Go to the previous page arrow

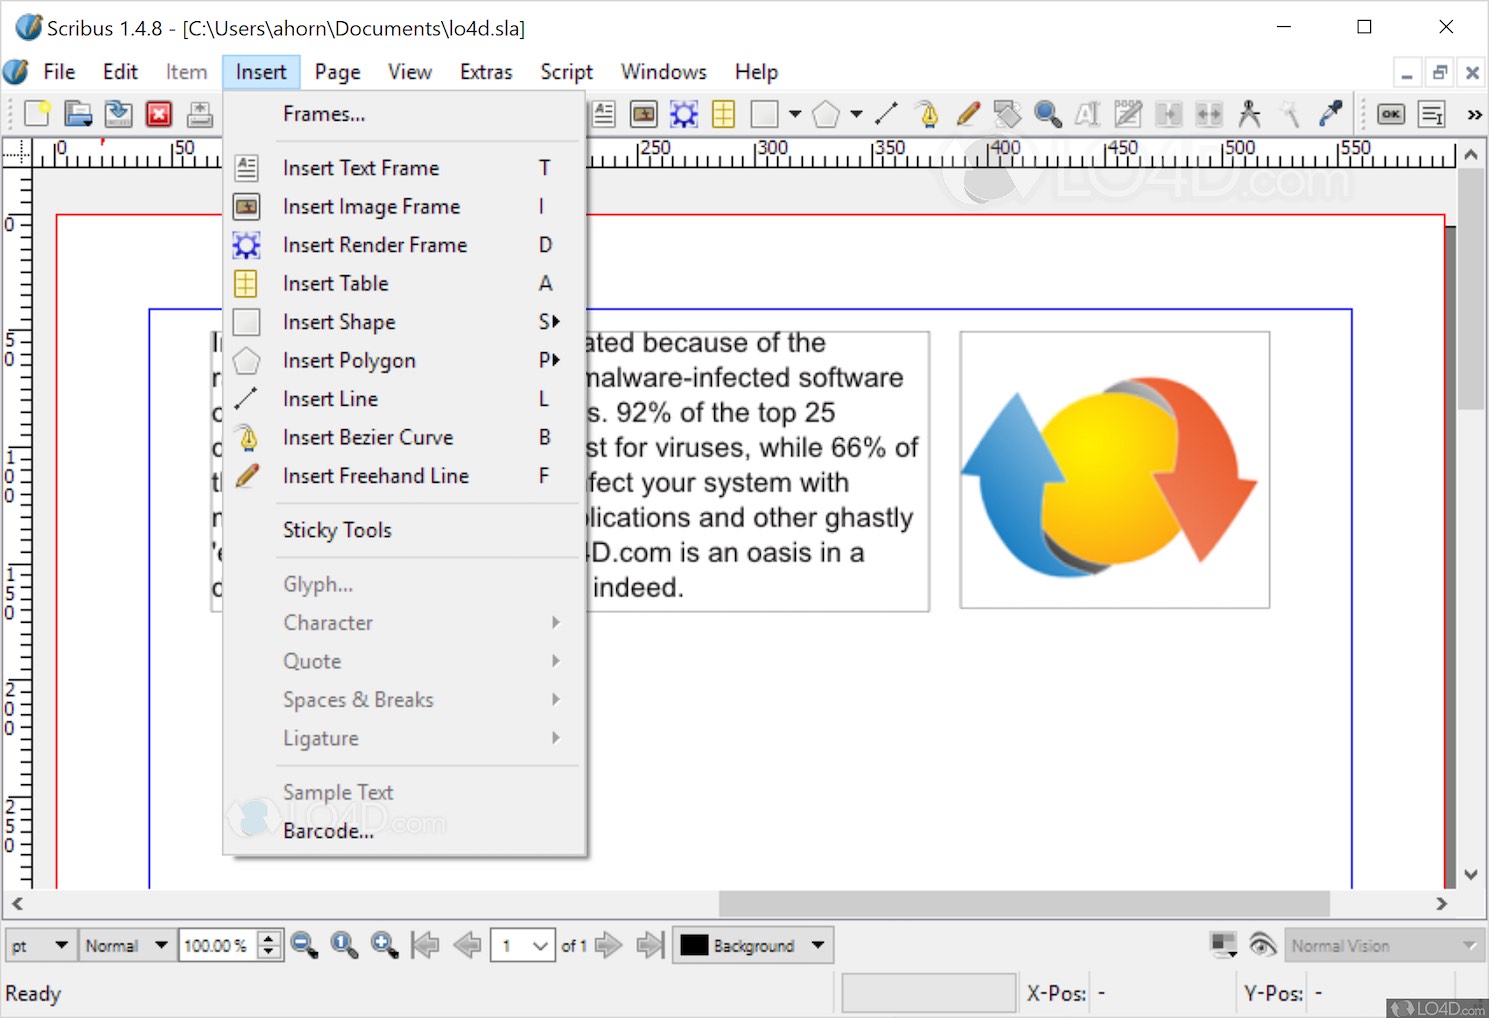coord(467,945)
